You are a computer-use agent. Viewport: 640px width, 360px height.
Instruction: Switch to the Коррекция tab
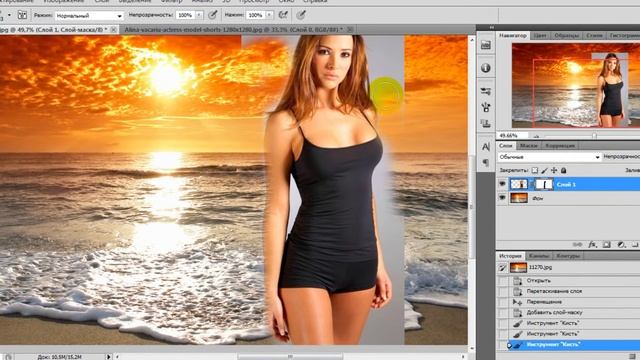[x=560, y=145]
